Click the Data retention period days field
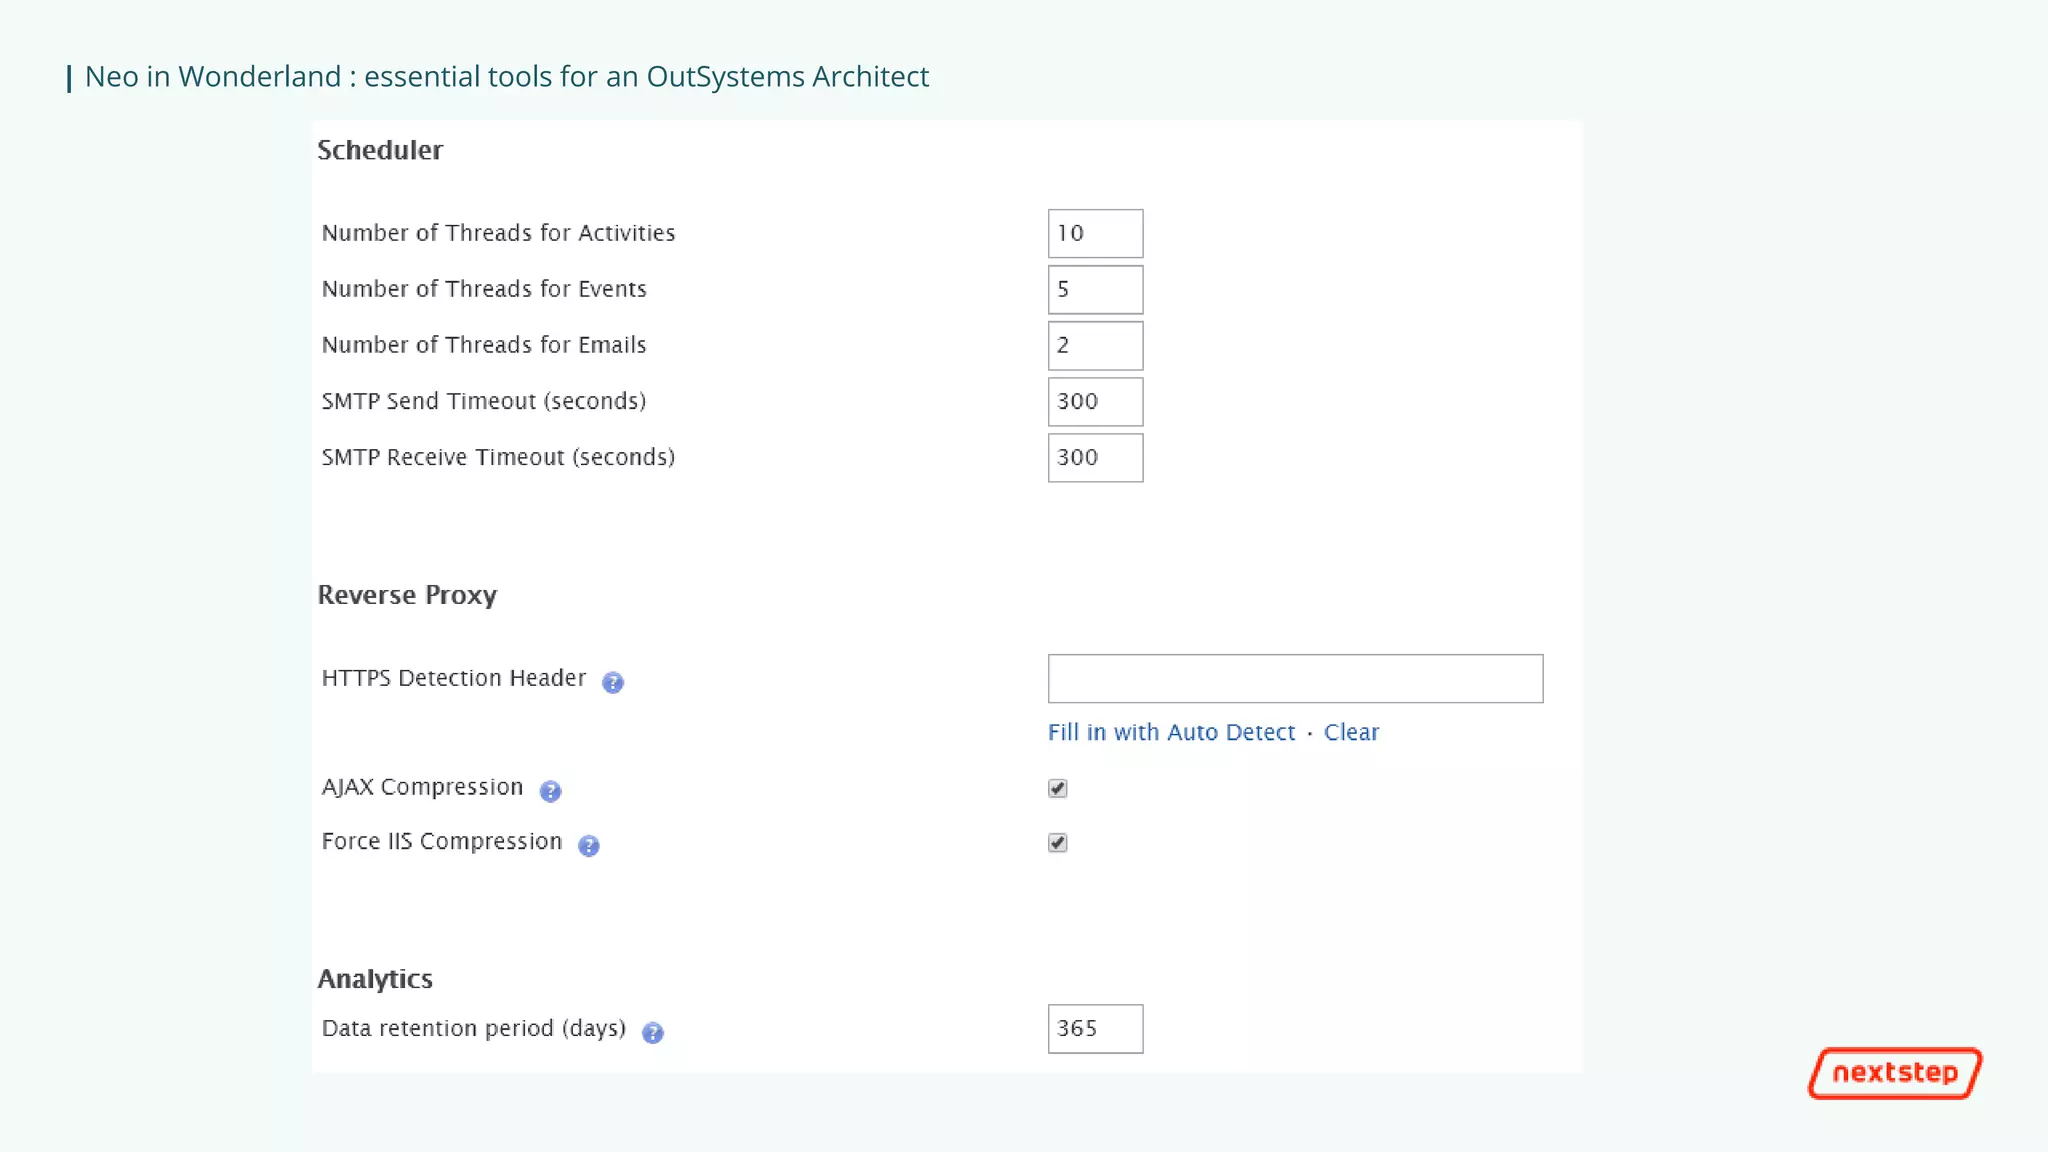The width and height of the screenshot is (2048, 1152). [1095, 1028]
